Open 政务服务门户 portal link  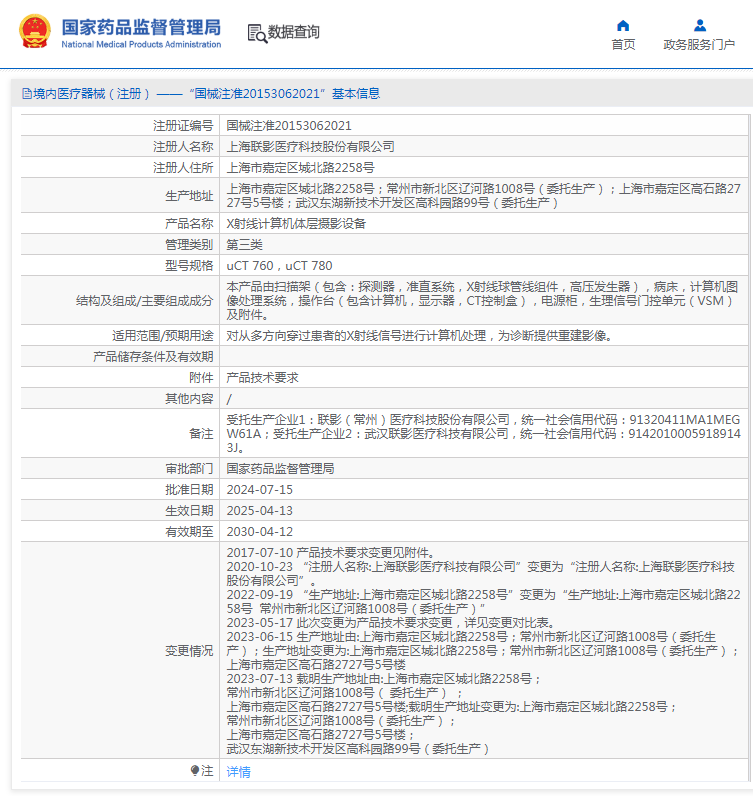coord(699,45)
